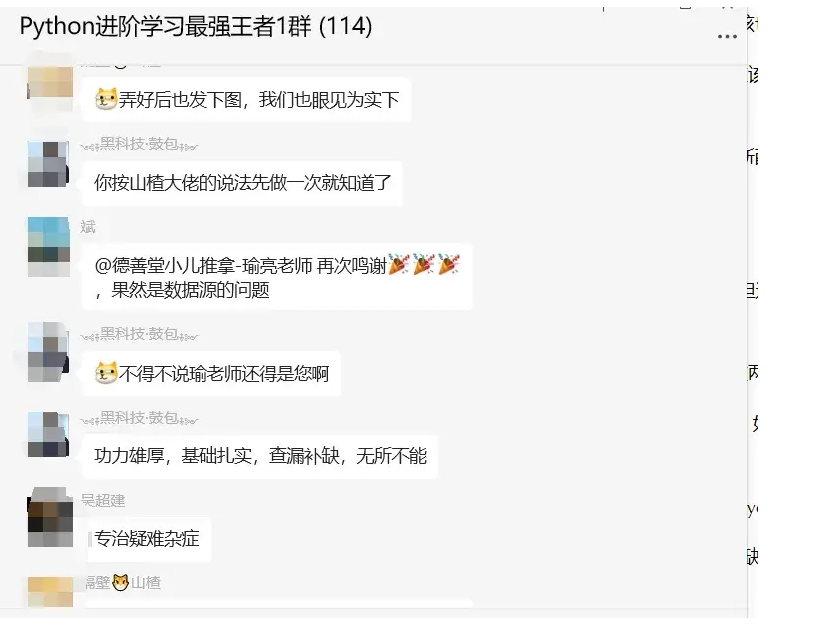Click the group title Python进阶学习最强王者1群
Viewport: 814px width, 627px height.
pos(196,26)
